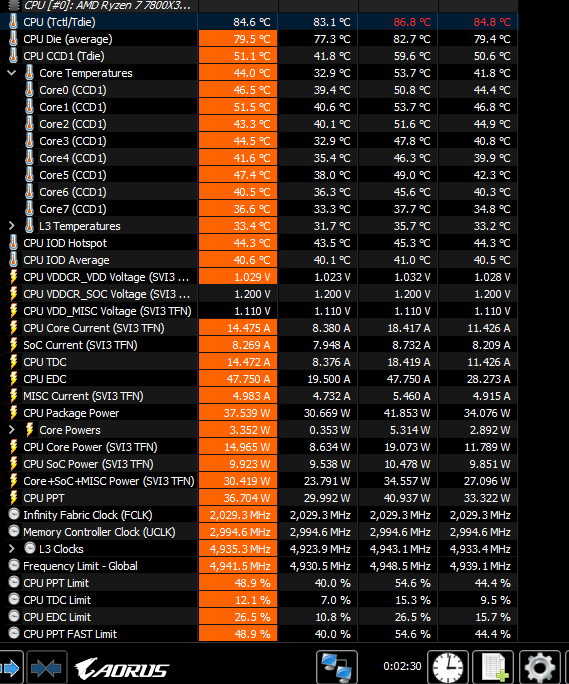569x684 pixels.
Task: Select the CPU TDC Limit row label
Action: point(57,600)
